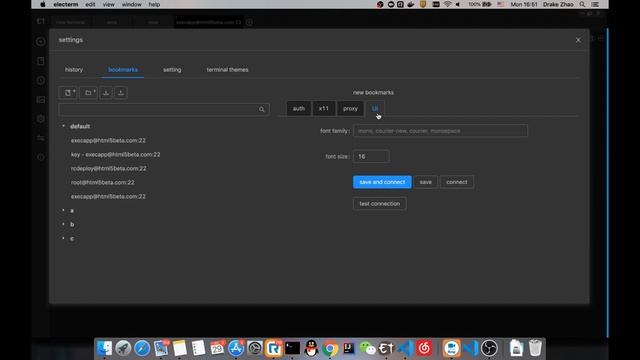Open bookmarks book icon in left sidebar
This screenshot has width=640, height=360.
pyautogui.click(x=41, y=61)
